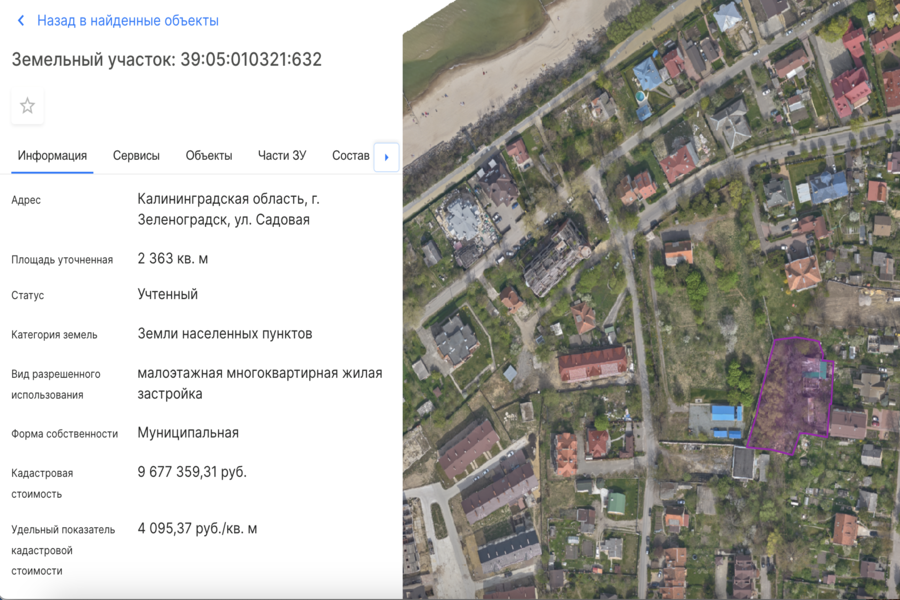Open "Назад в найденные объекты" link
This screenshot has width=900, height=600.
point(127,21)
